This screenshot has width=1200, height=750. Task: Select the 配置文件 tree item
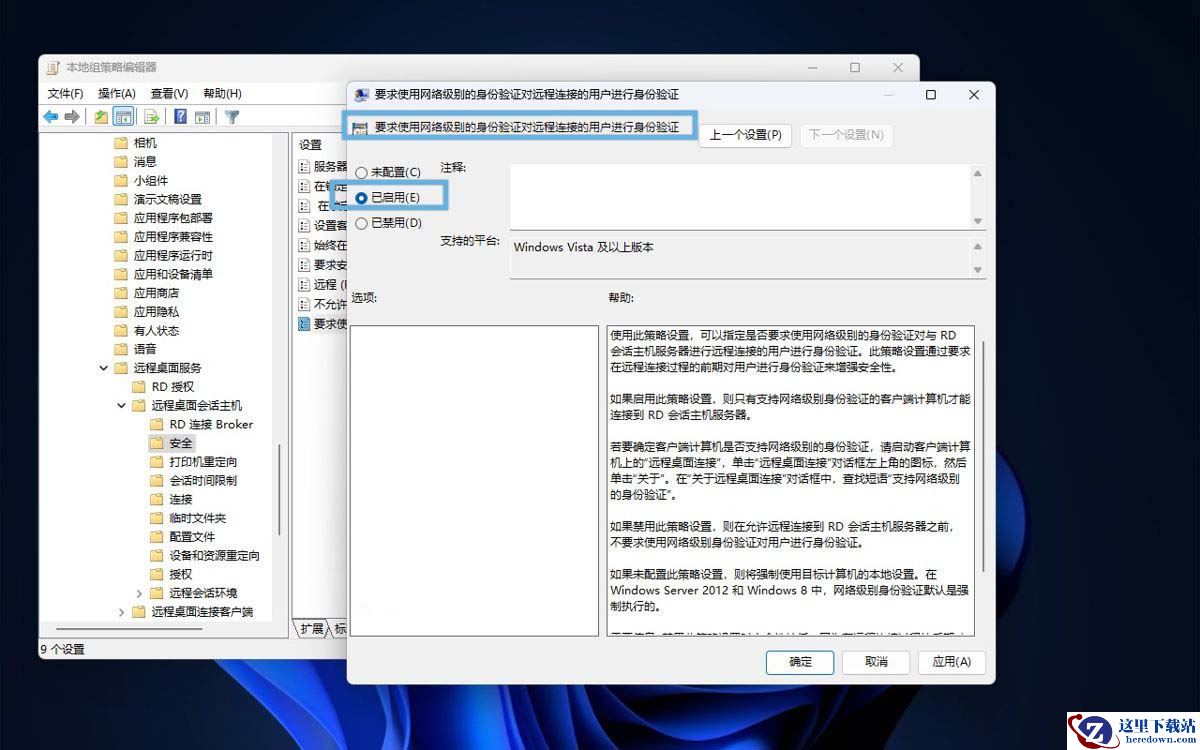(x=192, y=537)
